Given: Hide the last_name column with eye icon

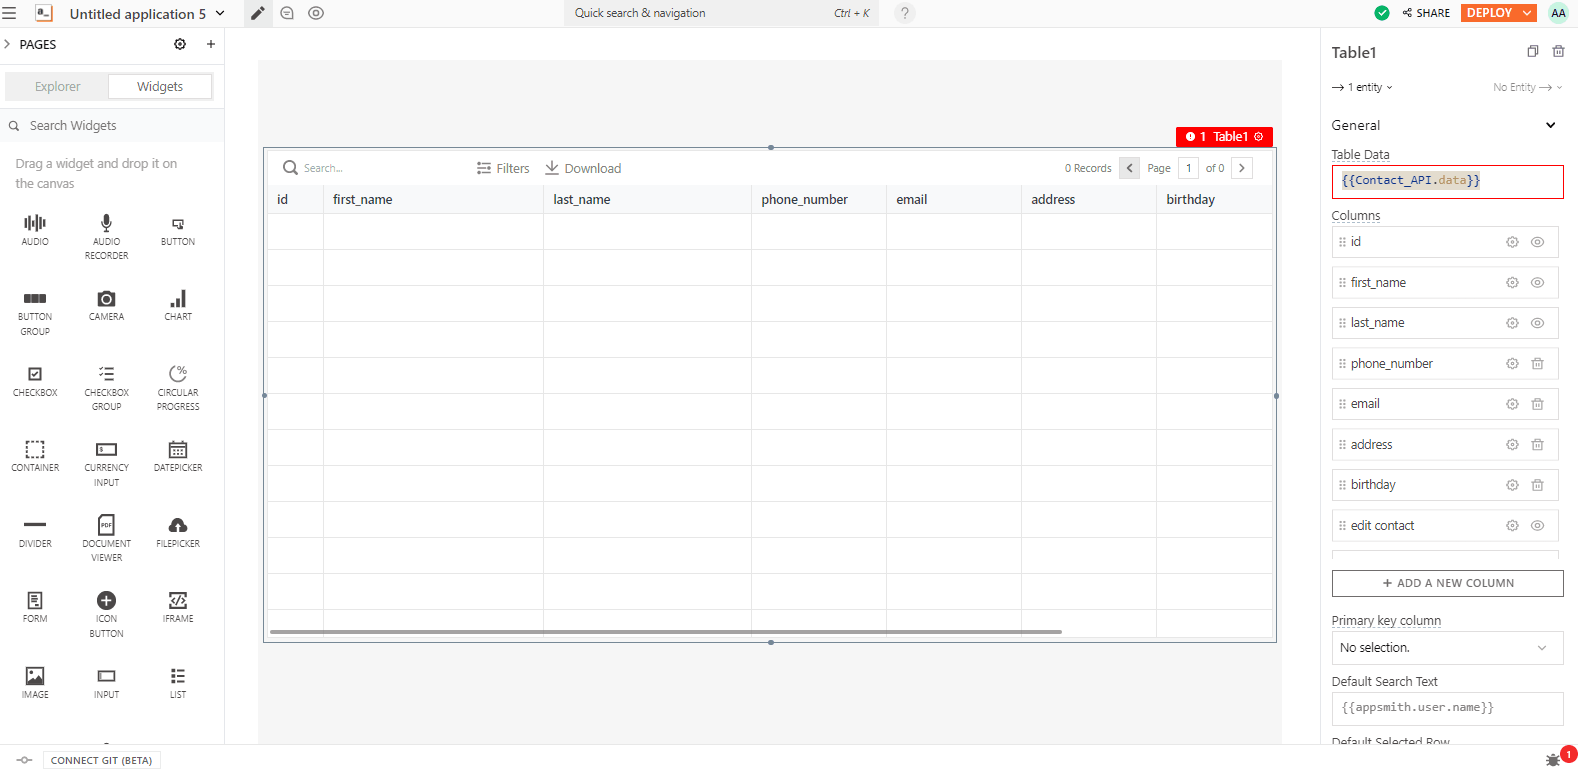Looking at the screenshot, I should (1538, 323).
